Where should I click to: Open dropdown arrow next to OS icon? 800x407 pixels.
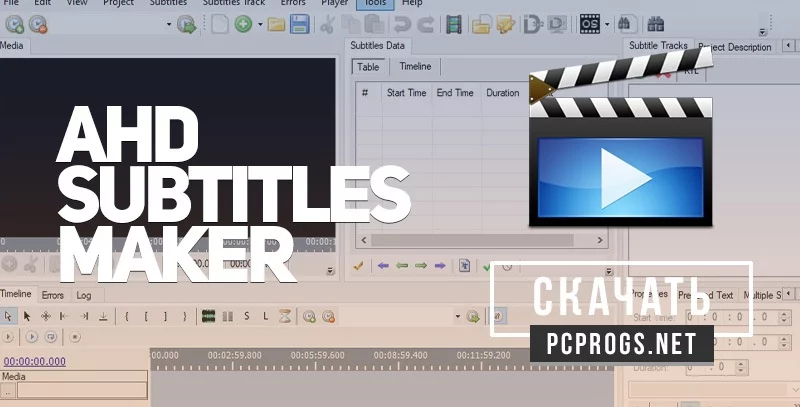tap(607, 24)
